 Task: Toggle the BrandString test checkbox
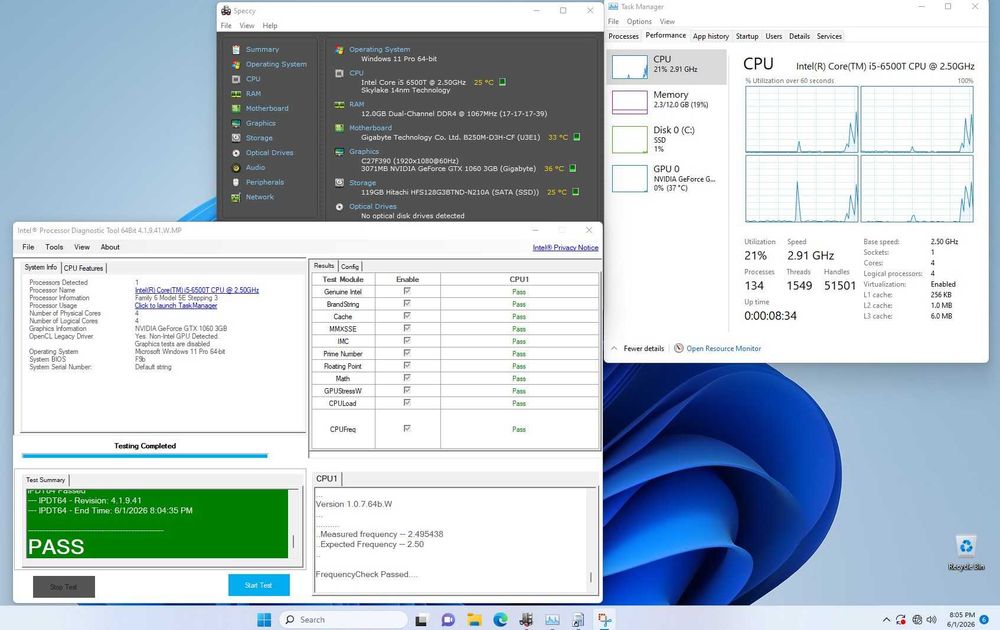407,304
